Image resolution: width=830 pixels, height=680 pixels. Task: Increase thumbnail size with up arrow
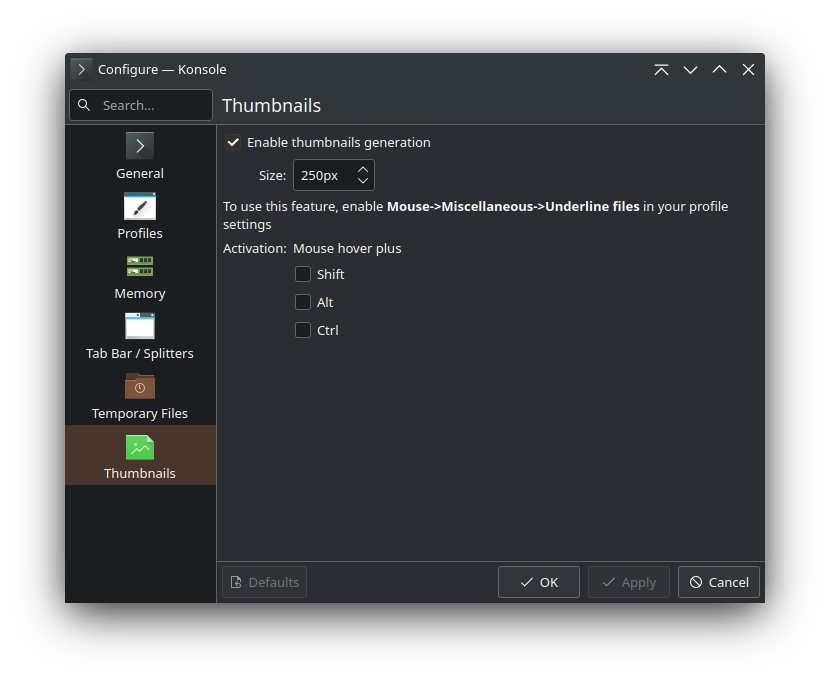tap(363, 169)
